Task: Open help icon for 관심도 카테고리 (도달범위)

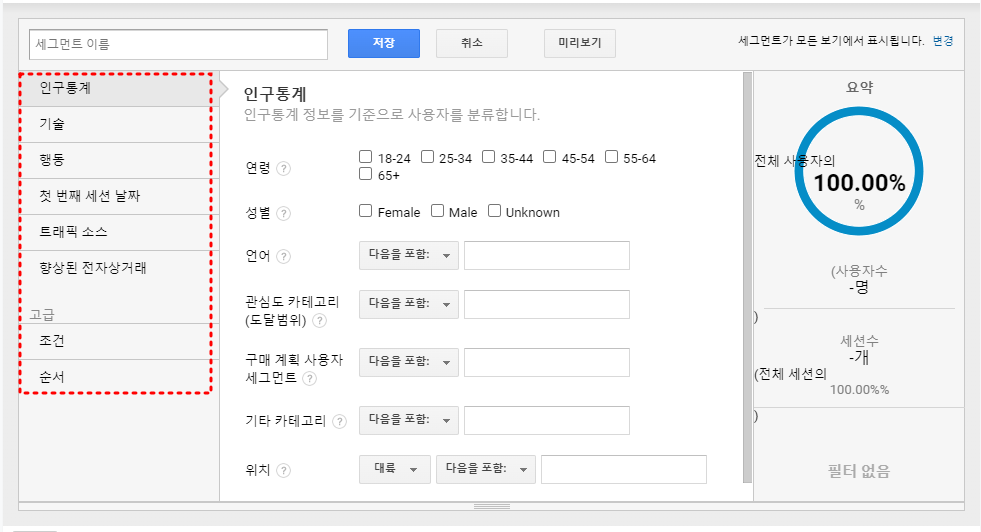Action: tap(319, 320)
